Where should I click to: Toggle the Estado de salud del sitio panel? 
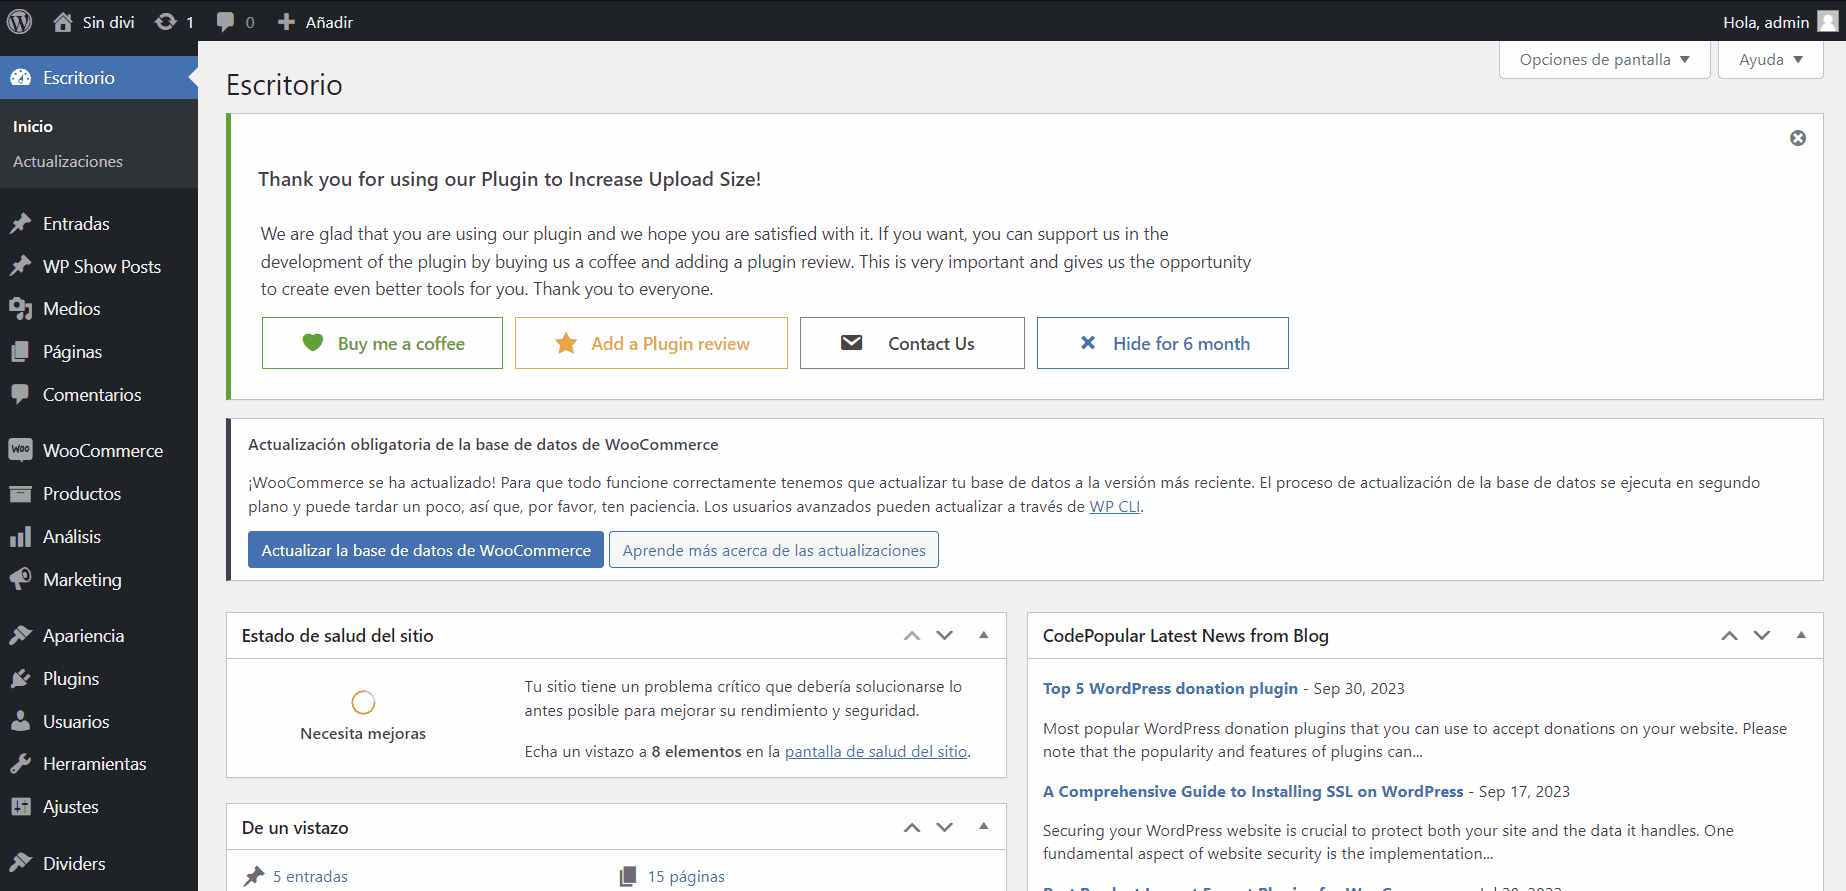coord(984,635)
